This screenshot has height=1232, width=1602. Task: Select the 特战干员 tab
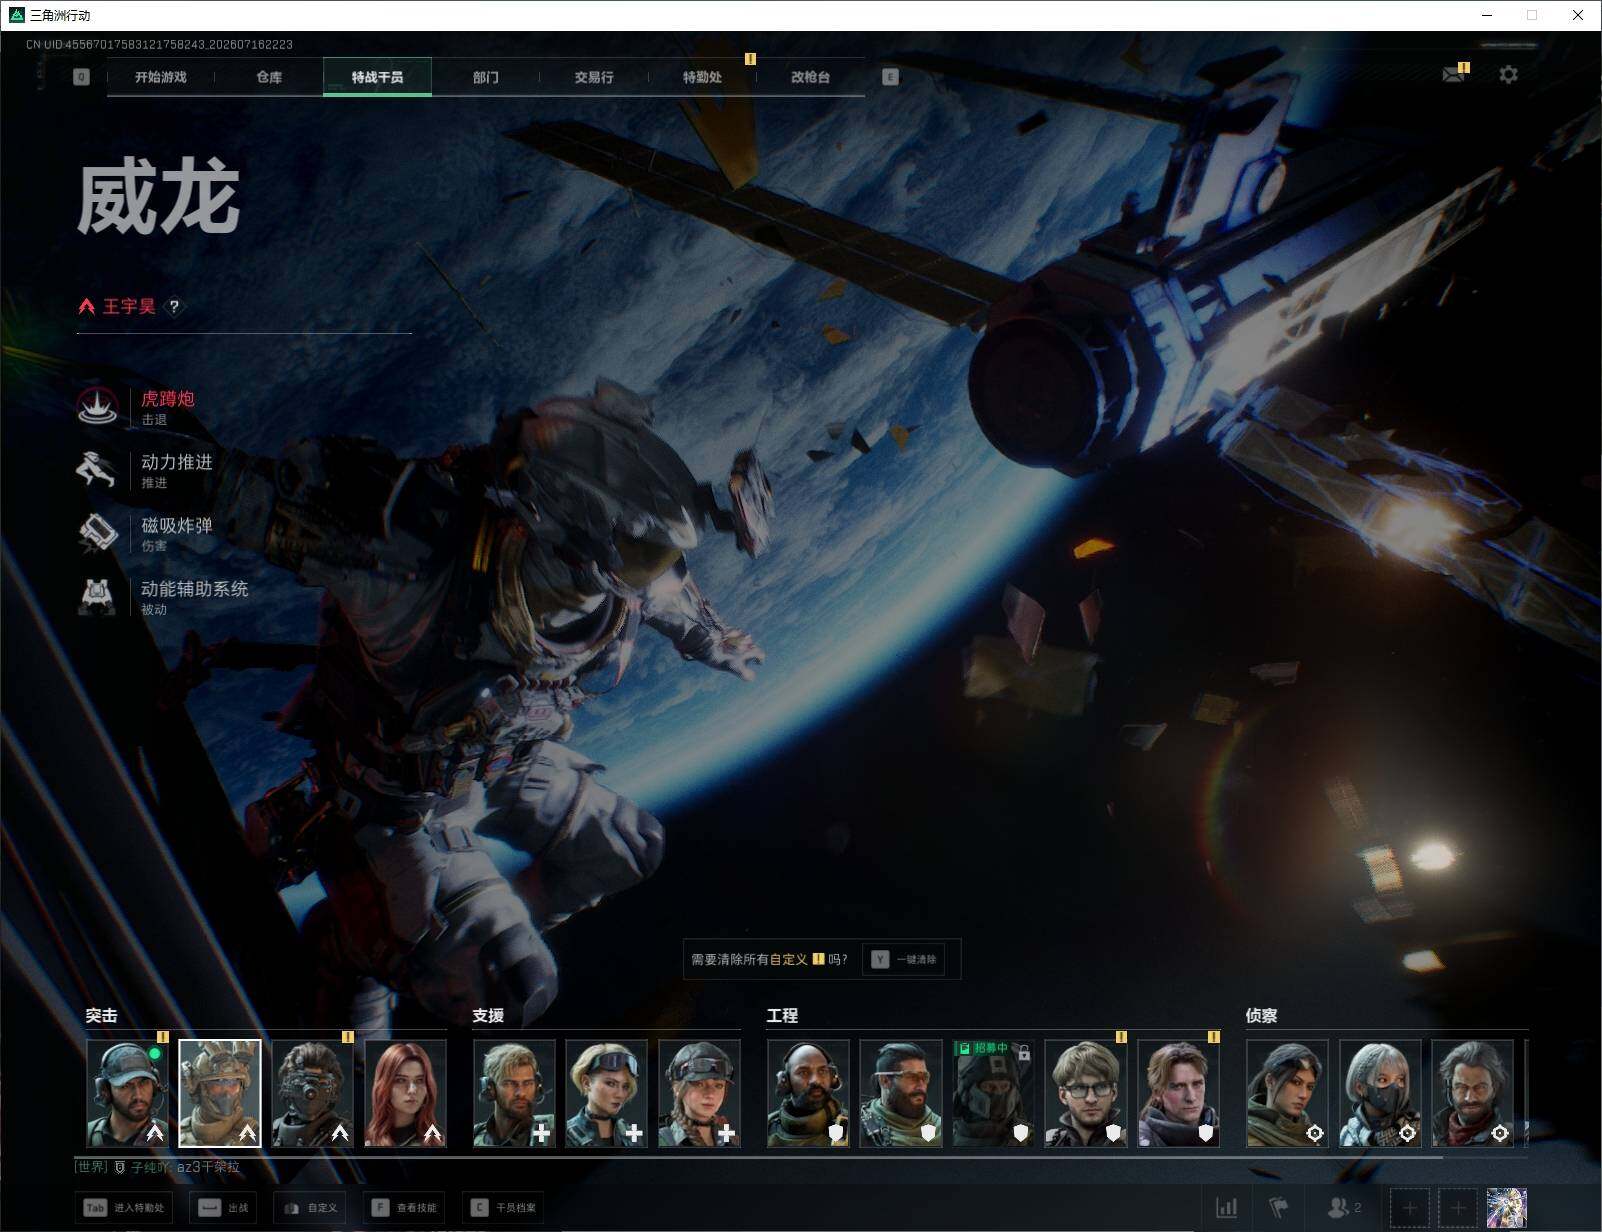pyautogui.click(x=377, y=77)
